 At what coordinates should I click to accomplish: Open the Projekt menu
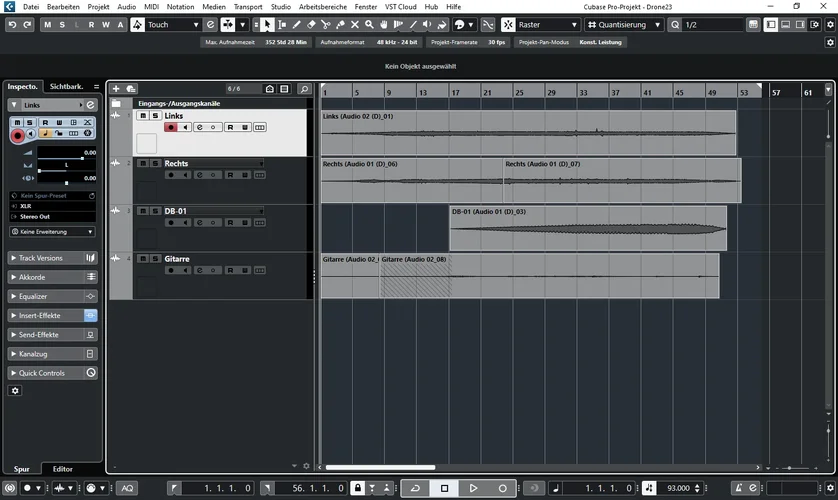[98, 6]
